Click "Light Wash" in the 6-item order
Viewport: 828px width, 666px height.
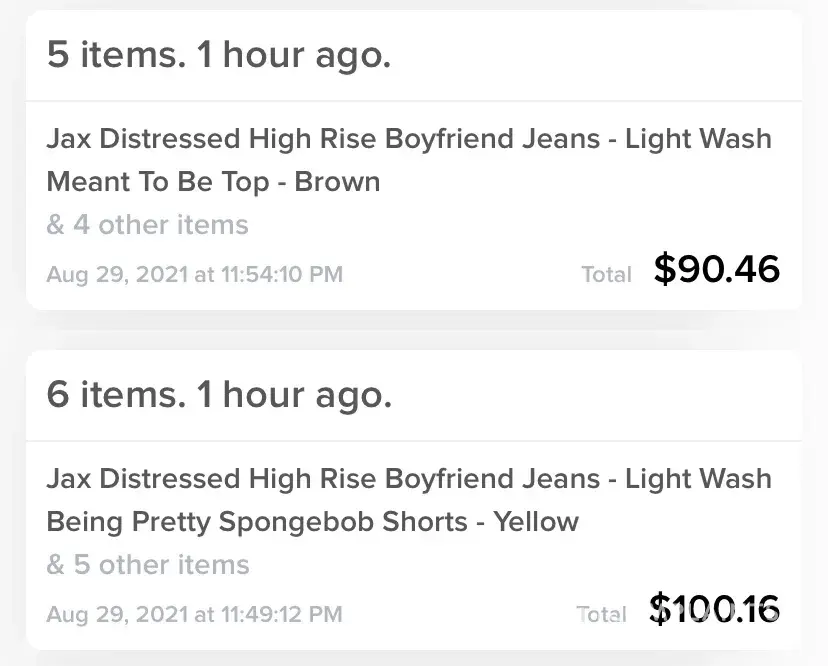698,479
